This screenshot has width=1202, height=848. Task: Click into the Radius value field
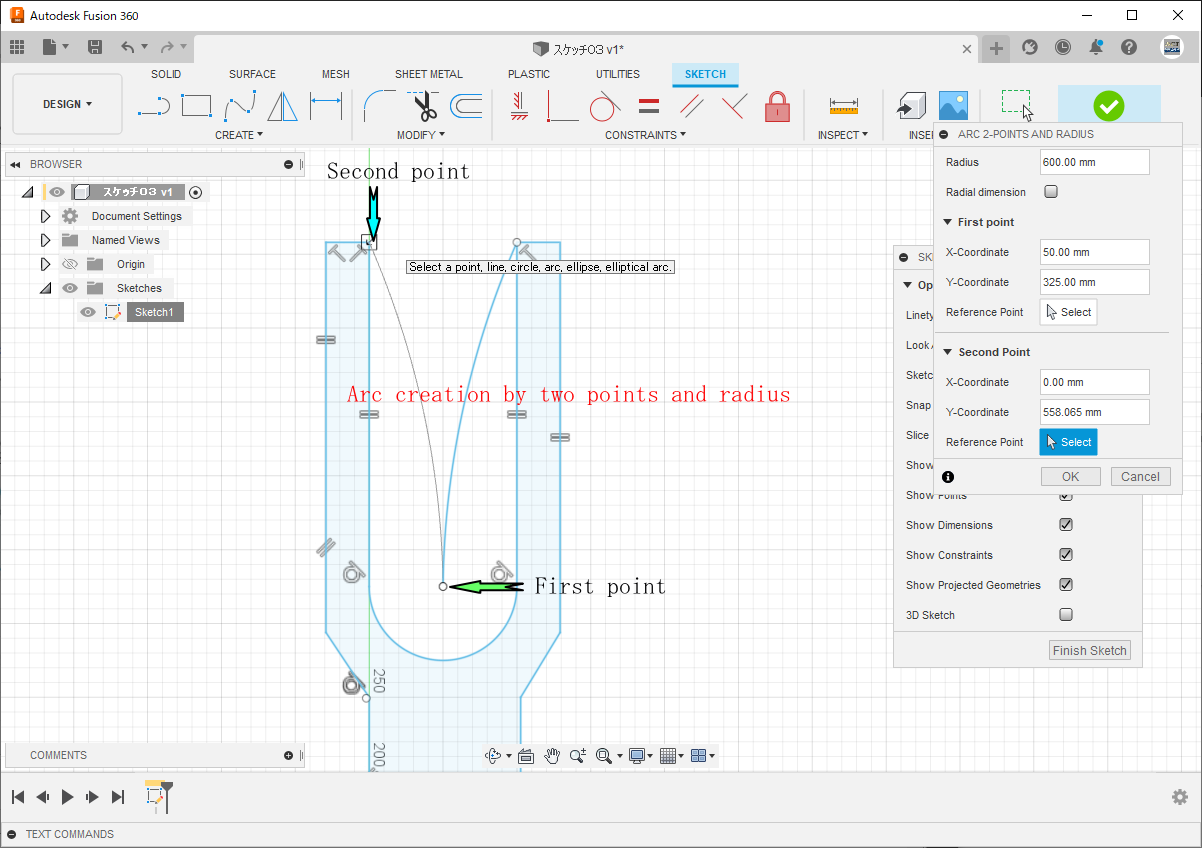[x=1094, y=162]
